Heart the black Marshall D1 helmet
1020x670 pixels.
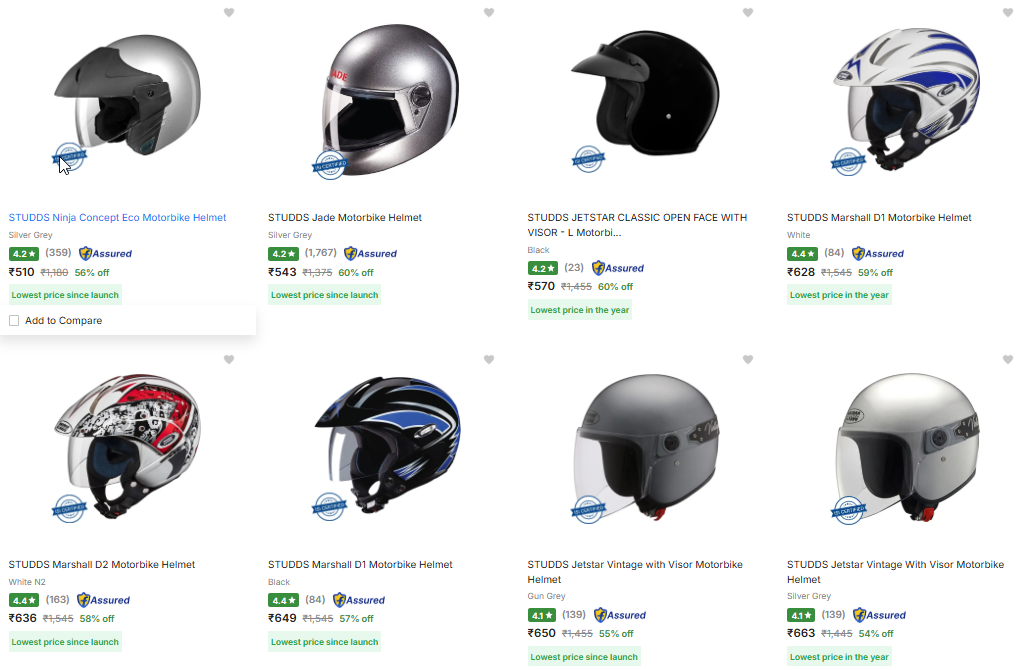tap(489, 360)
